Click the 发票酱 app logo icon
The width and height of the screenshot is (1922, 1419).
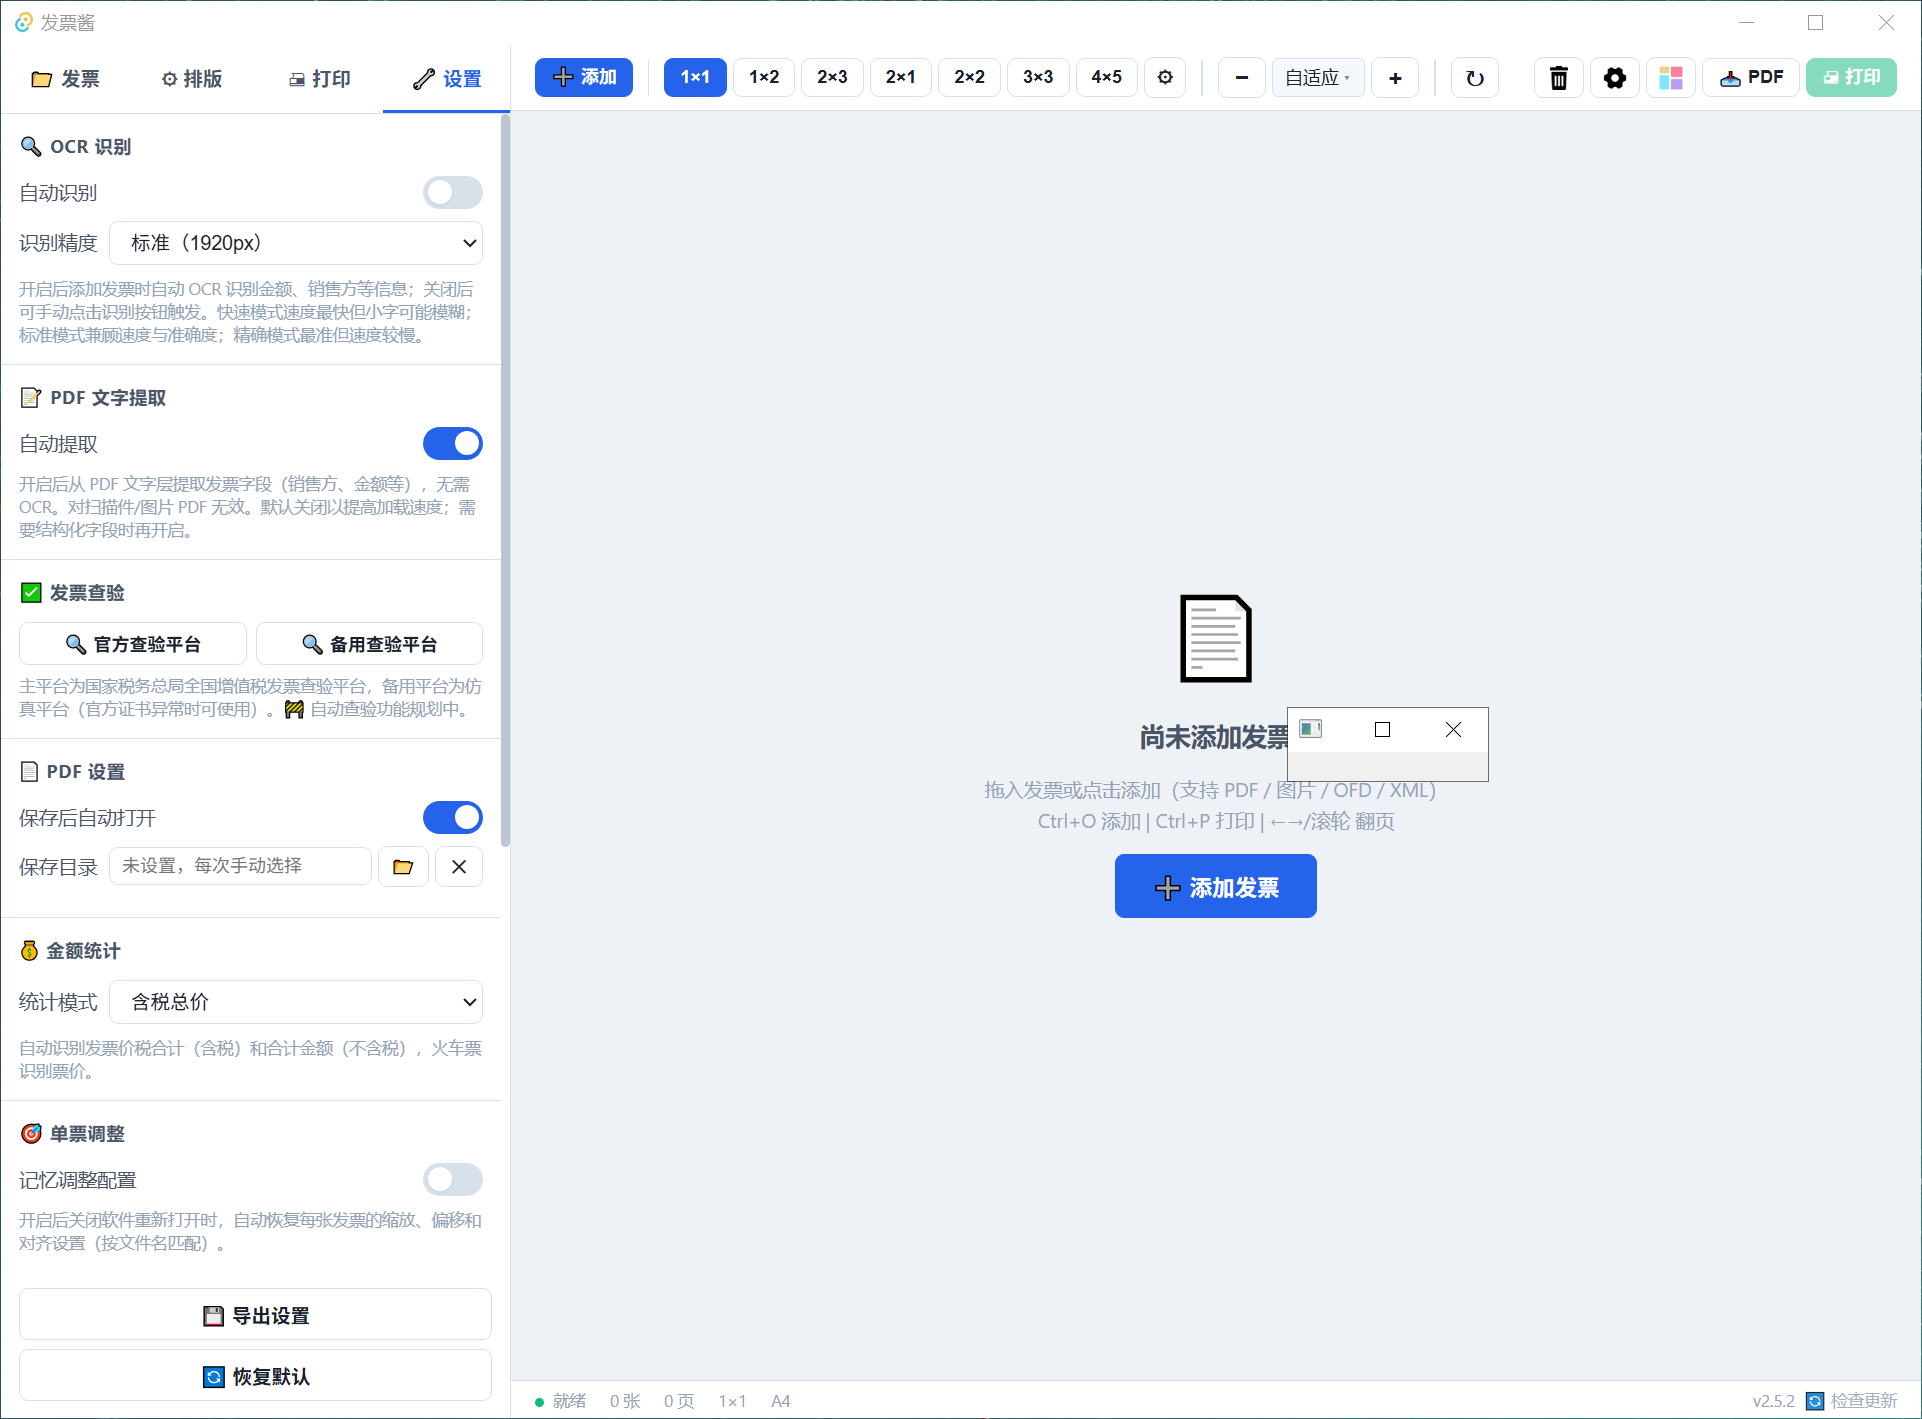pyautogui.click(x=24, y=22)
